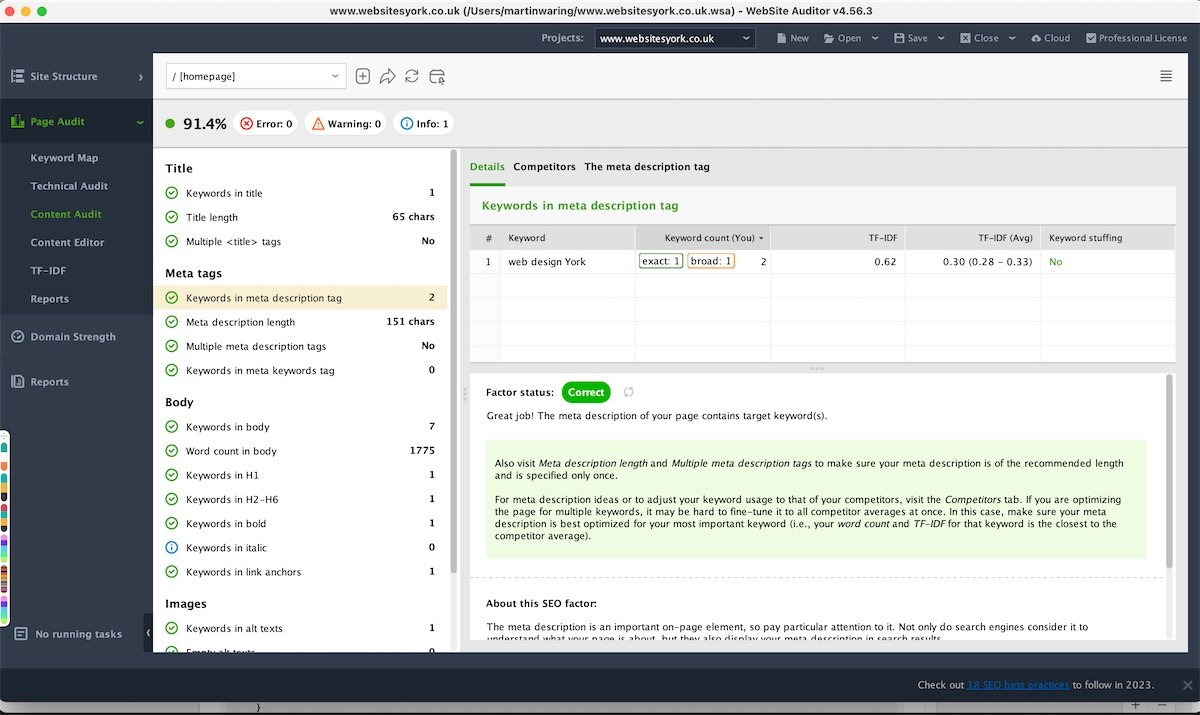Switch to the Competitors tab
Screen dimensions: 1200x715
[544, 167]
